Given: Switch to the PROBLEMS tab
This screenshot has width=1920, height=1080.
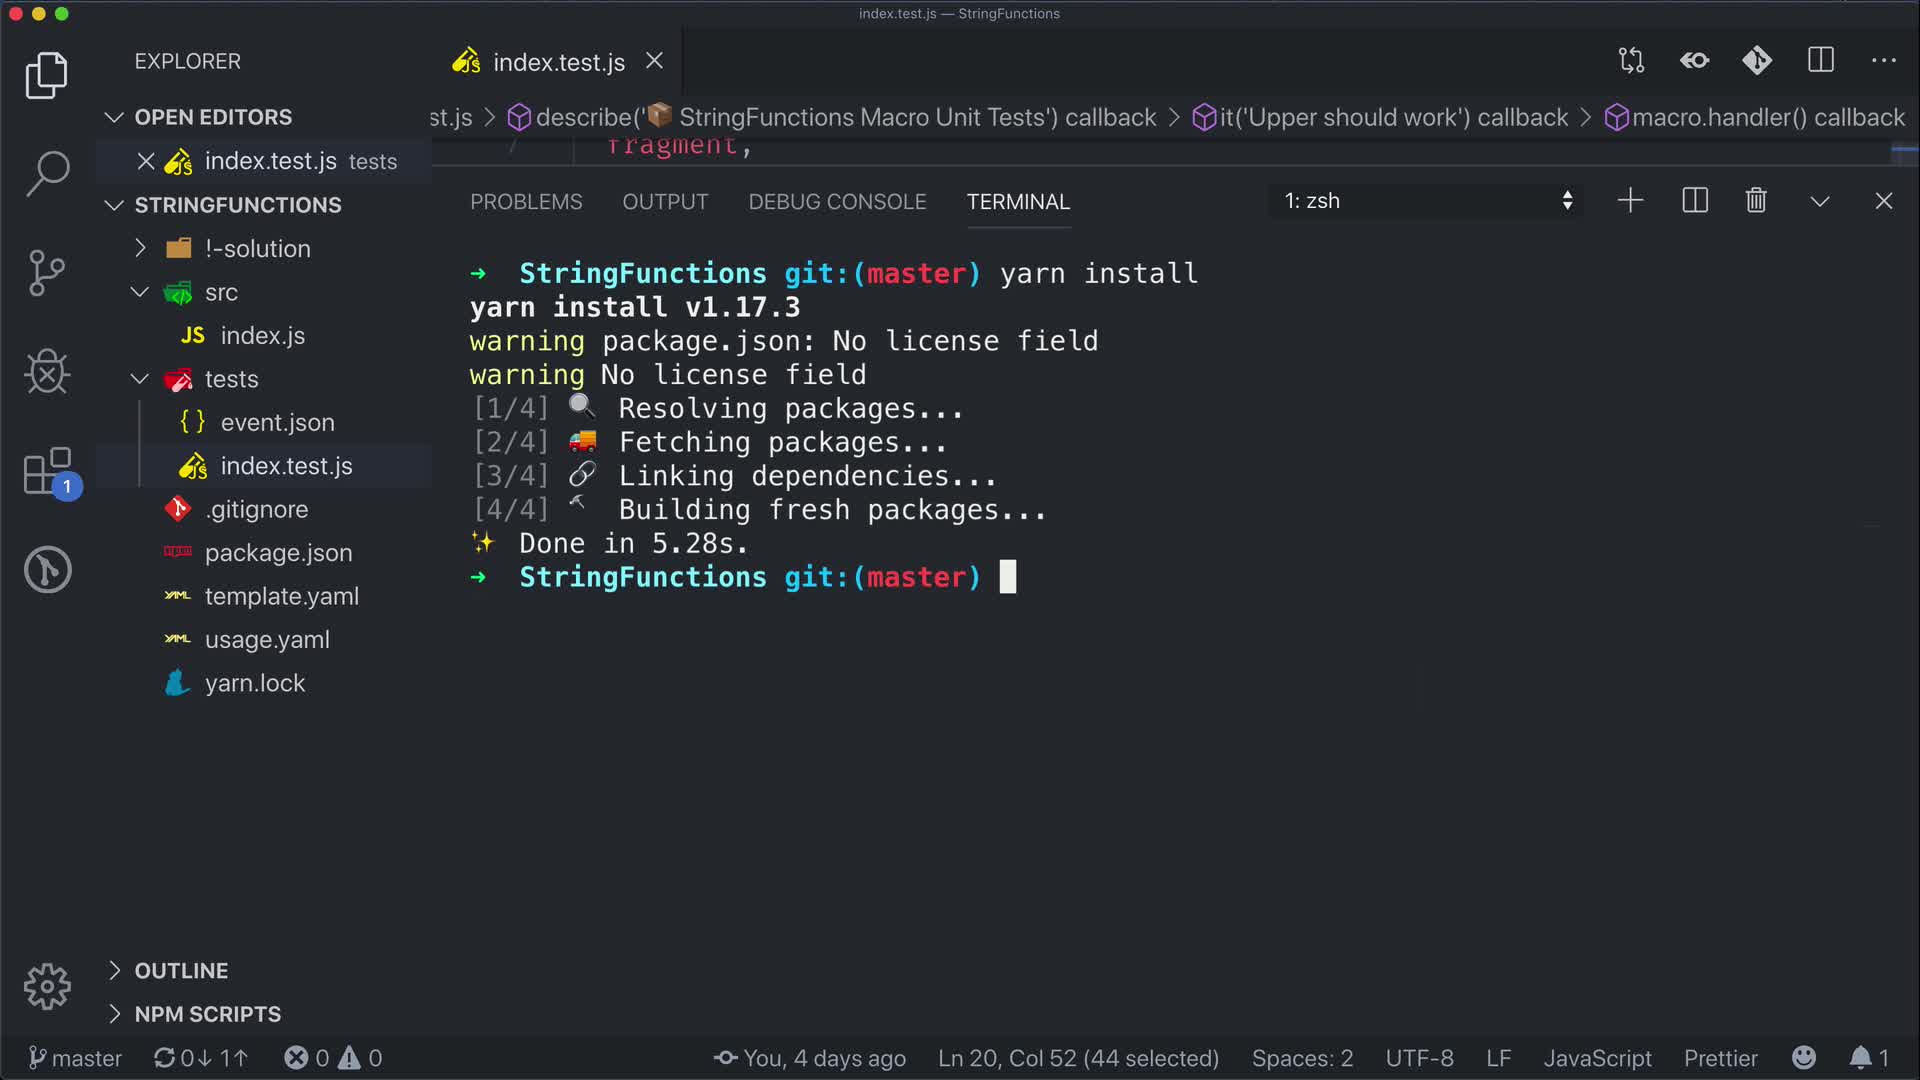Looking at the screenshot, I should pyautogui.click(x=526, y=202).
